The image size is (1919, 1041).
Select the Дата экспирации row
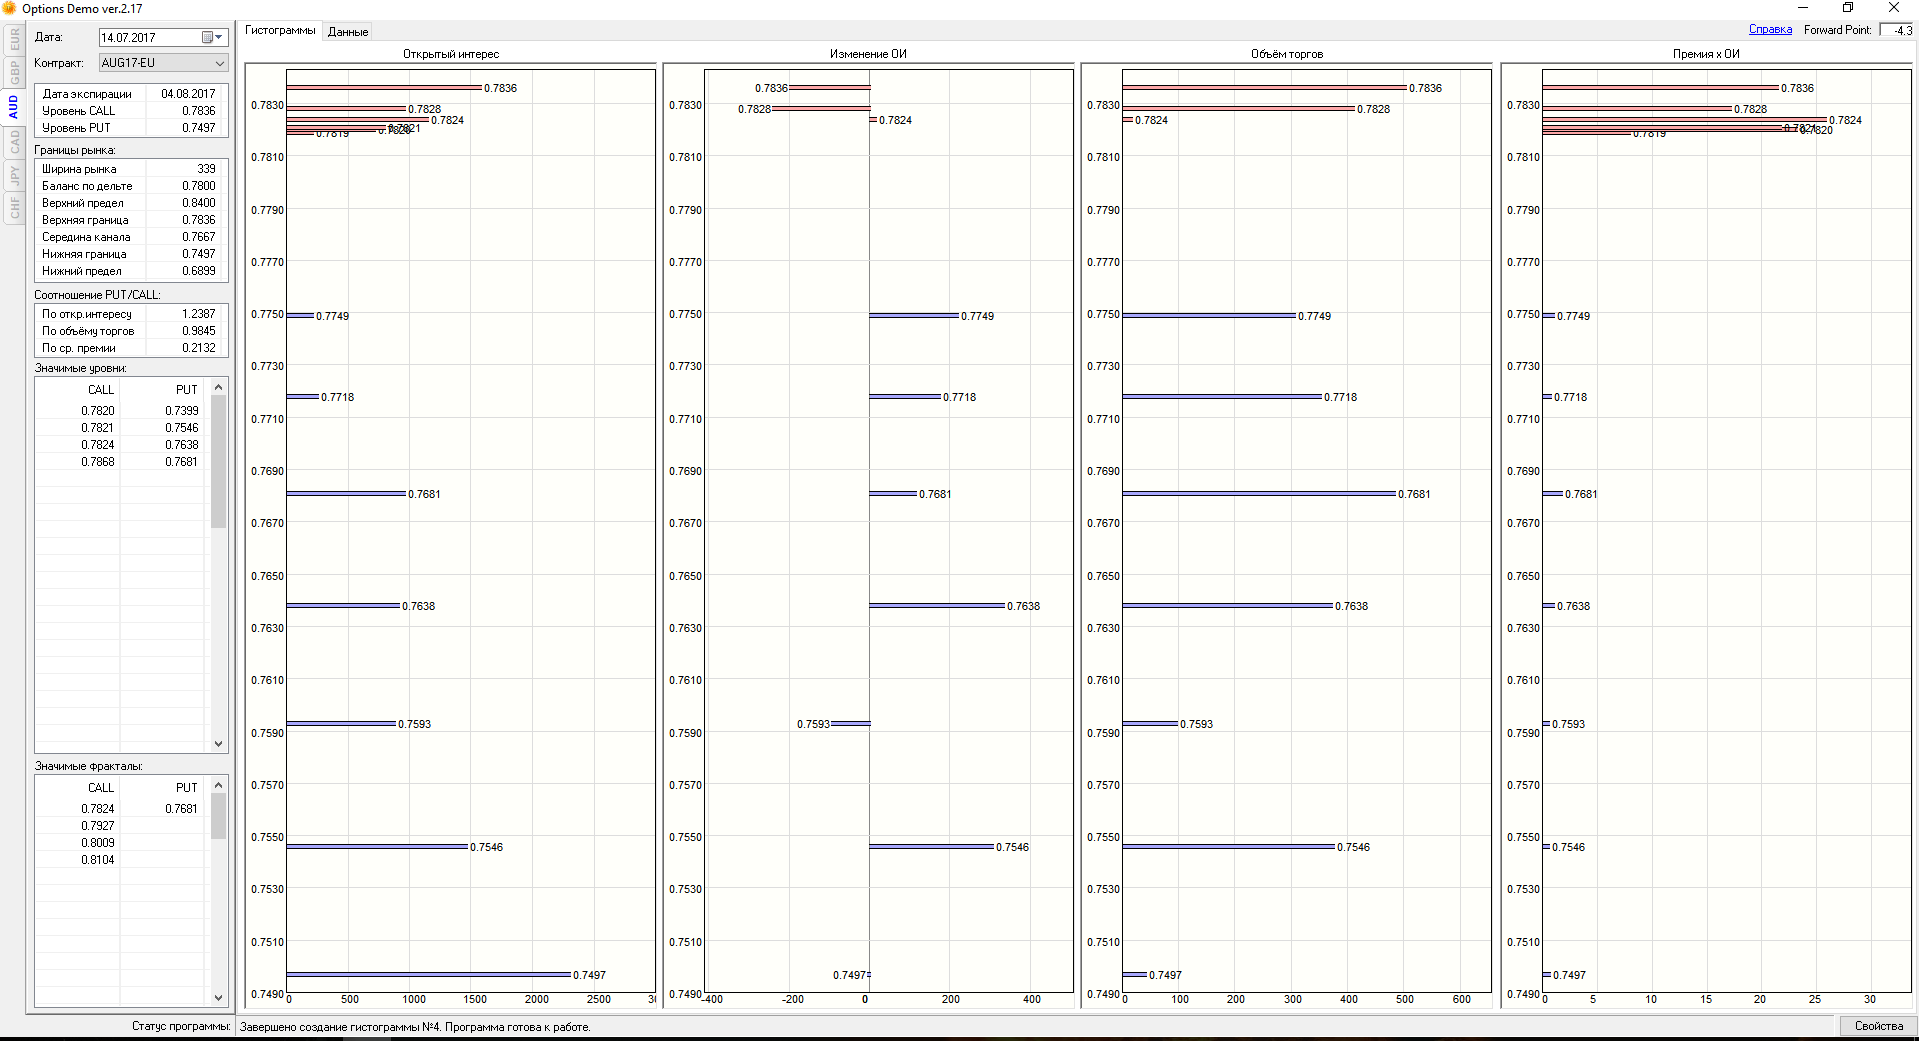tap(131, 94)
